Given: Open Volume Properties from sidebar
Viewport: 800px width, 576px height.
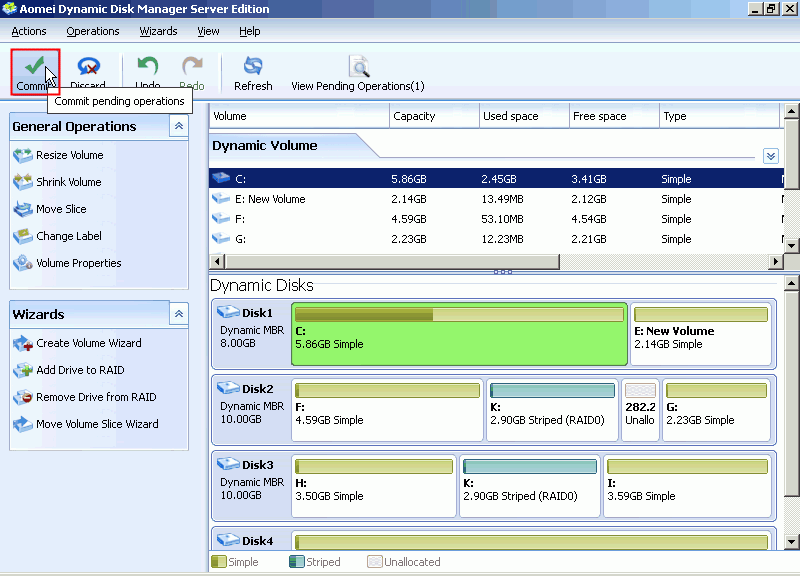Looking at the screenshot, I should click(78, 263).
